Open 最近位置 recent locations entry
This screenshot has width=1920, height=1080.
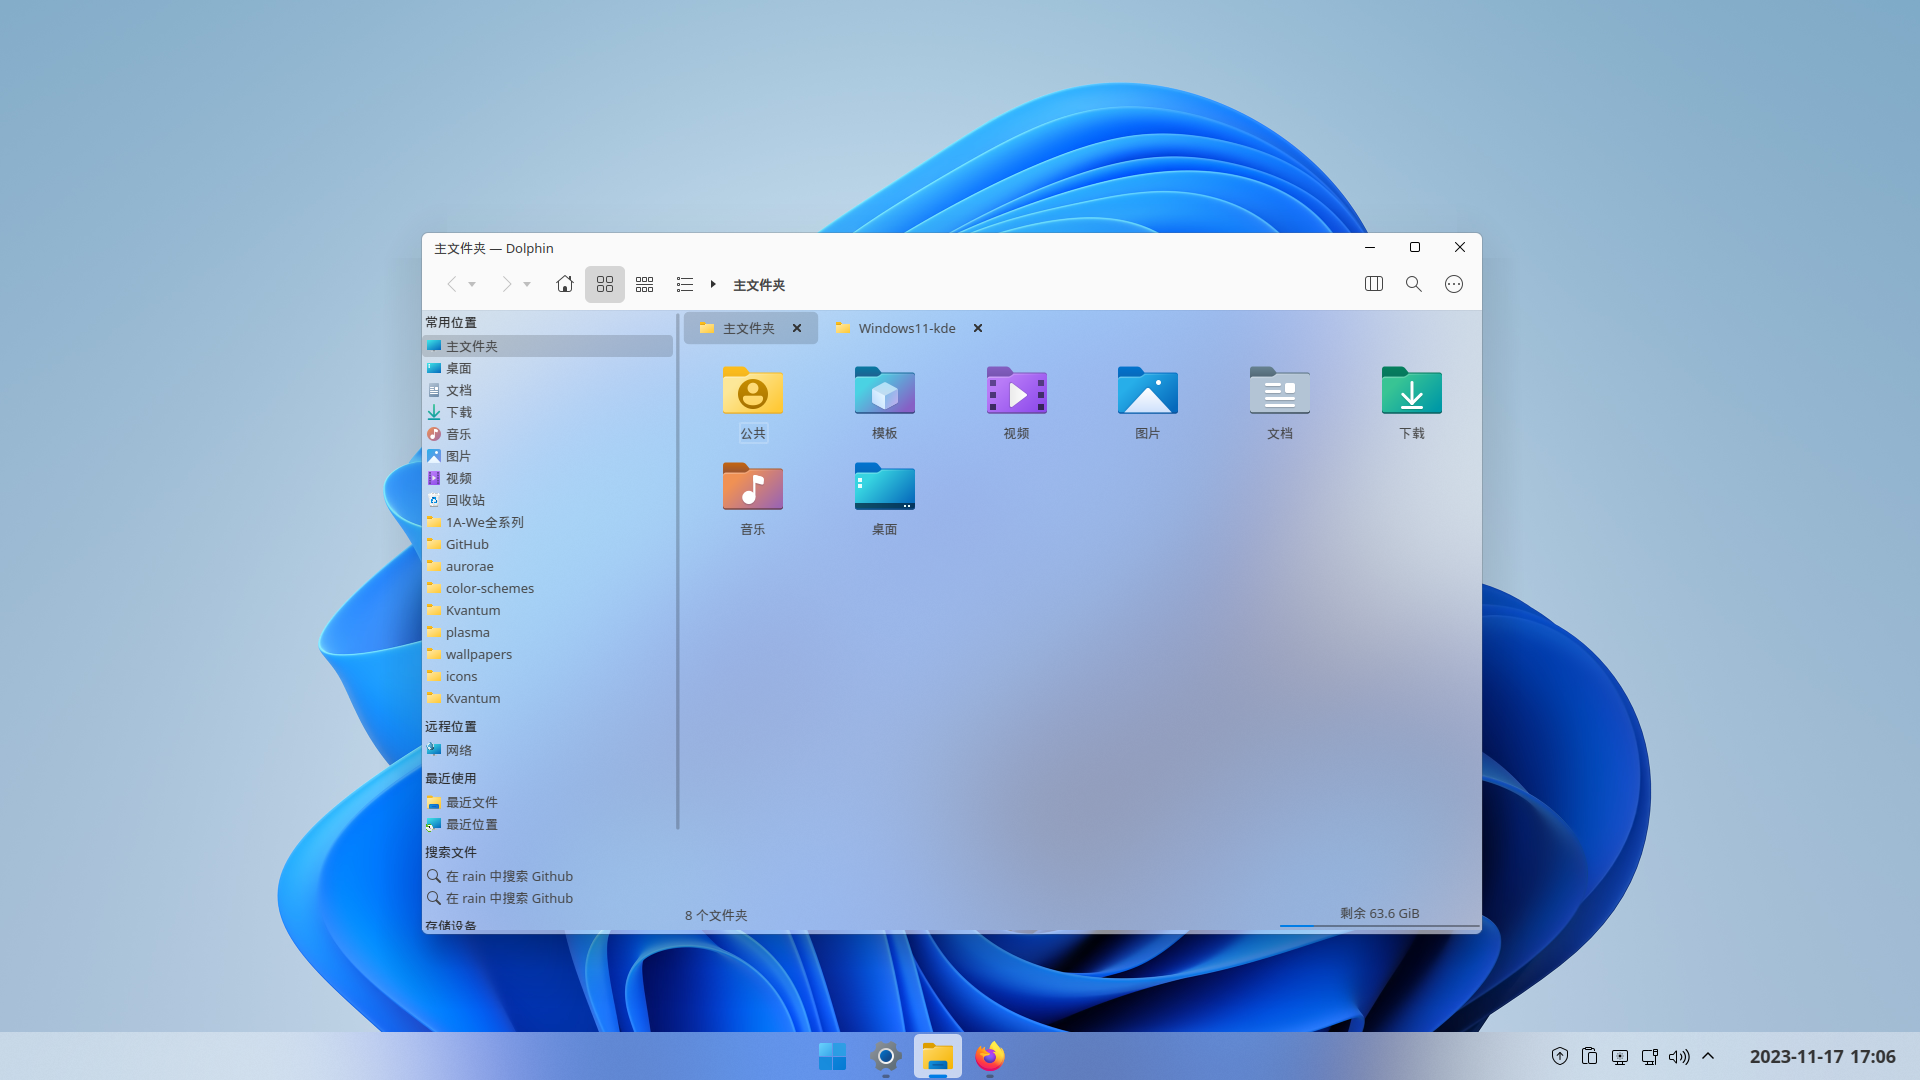coord(548,824)
